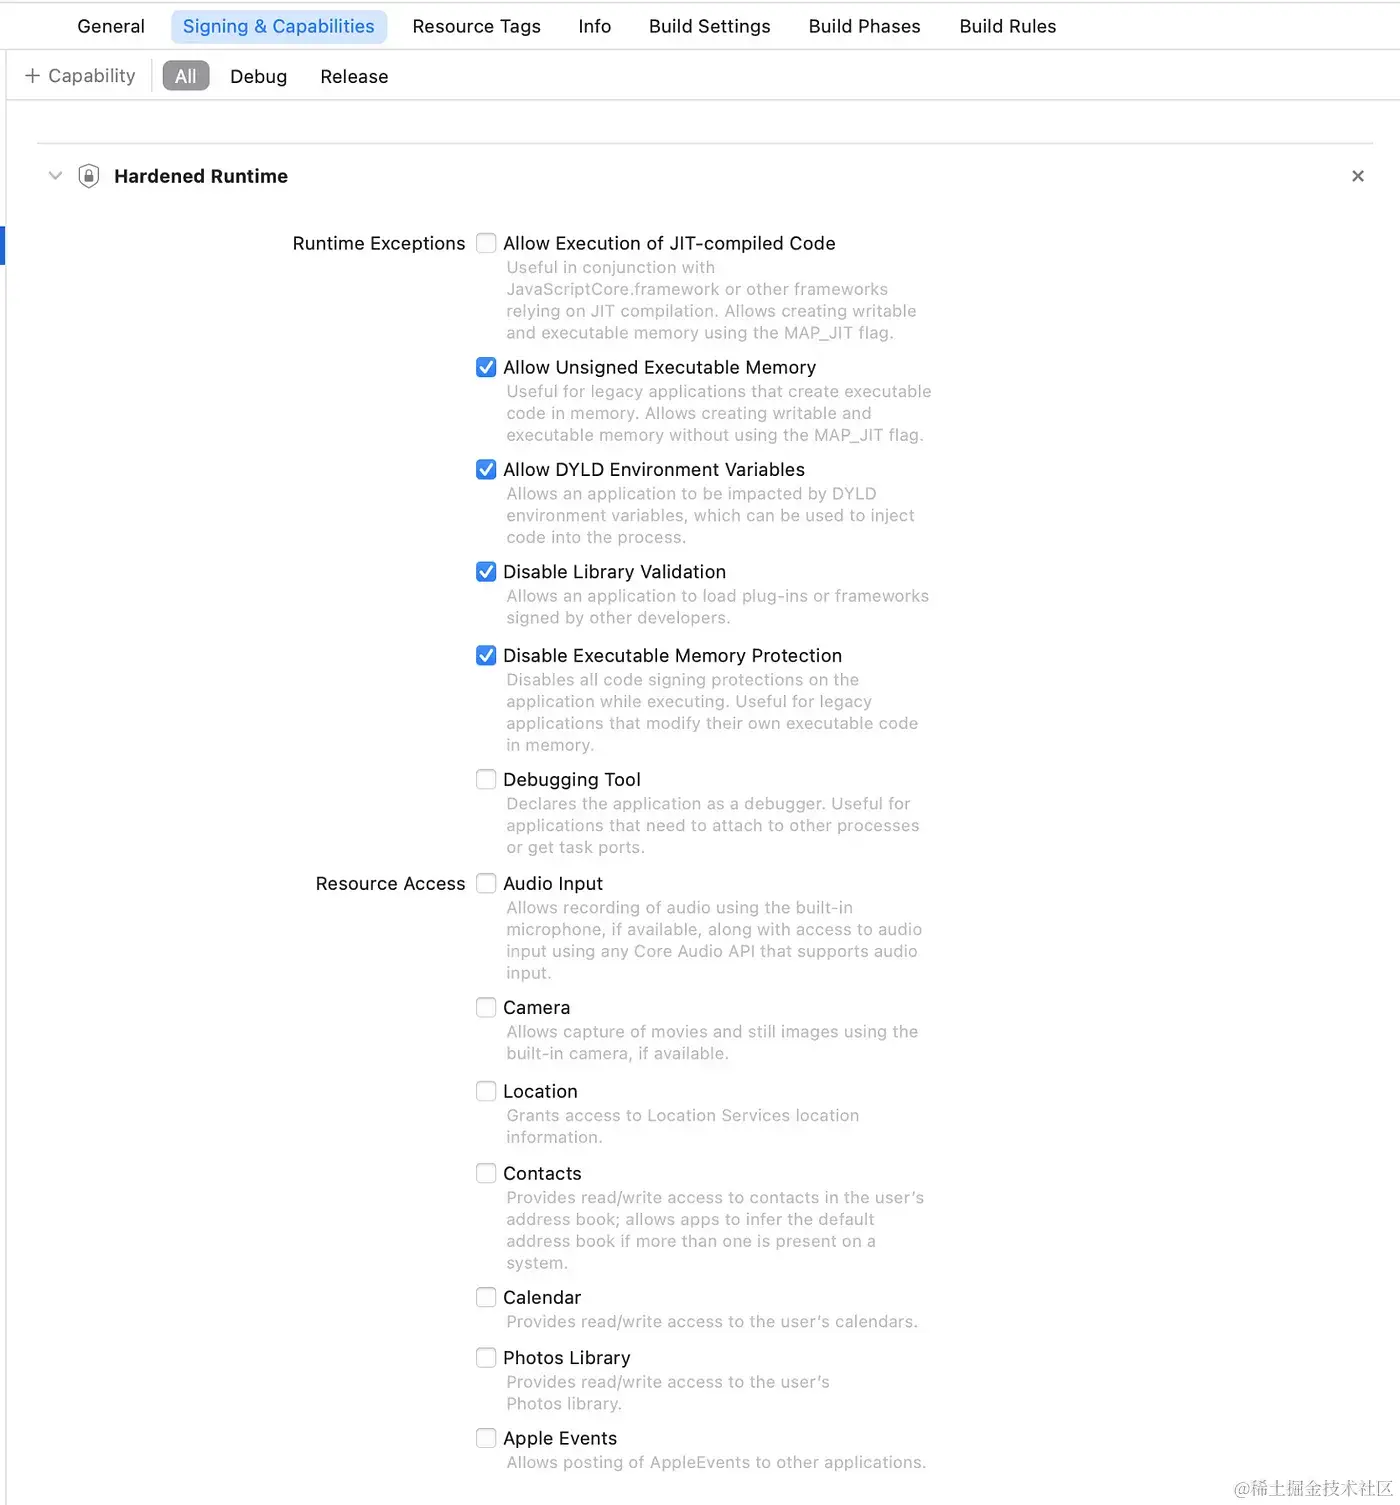The width and height of the screenshot is (1400, 1505).
Task: Remove the Hardened Runtime capability with the X
Action: (1358, 176)
